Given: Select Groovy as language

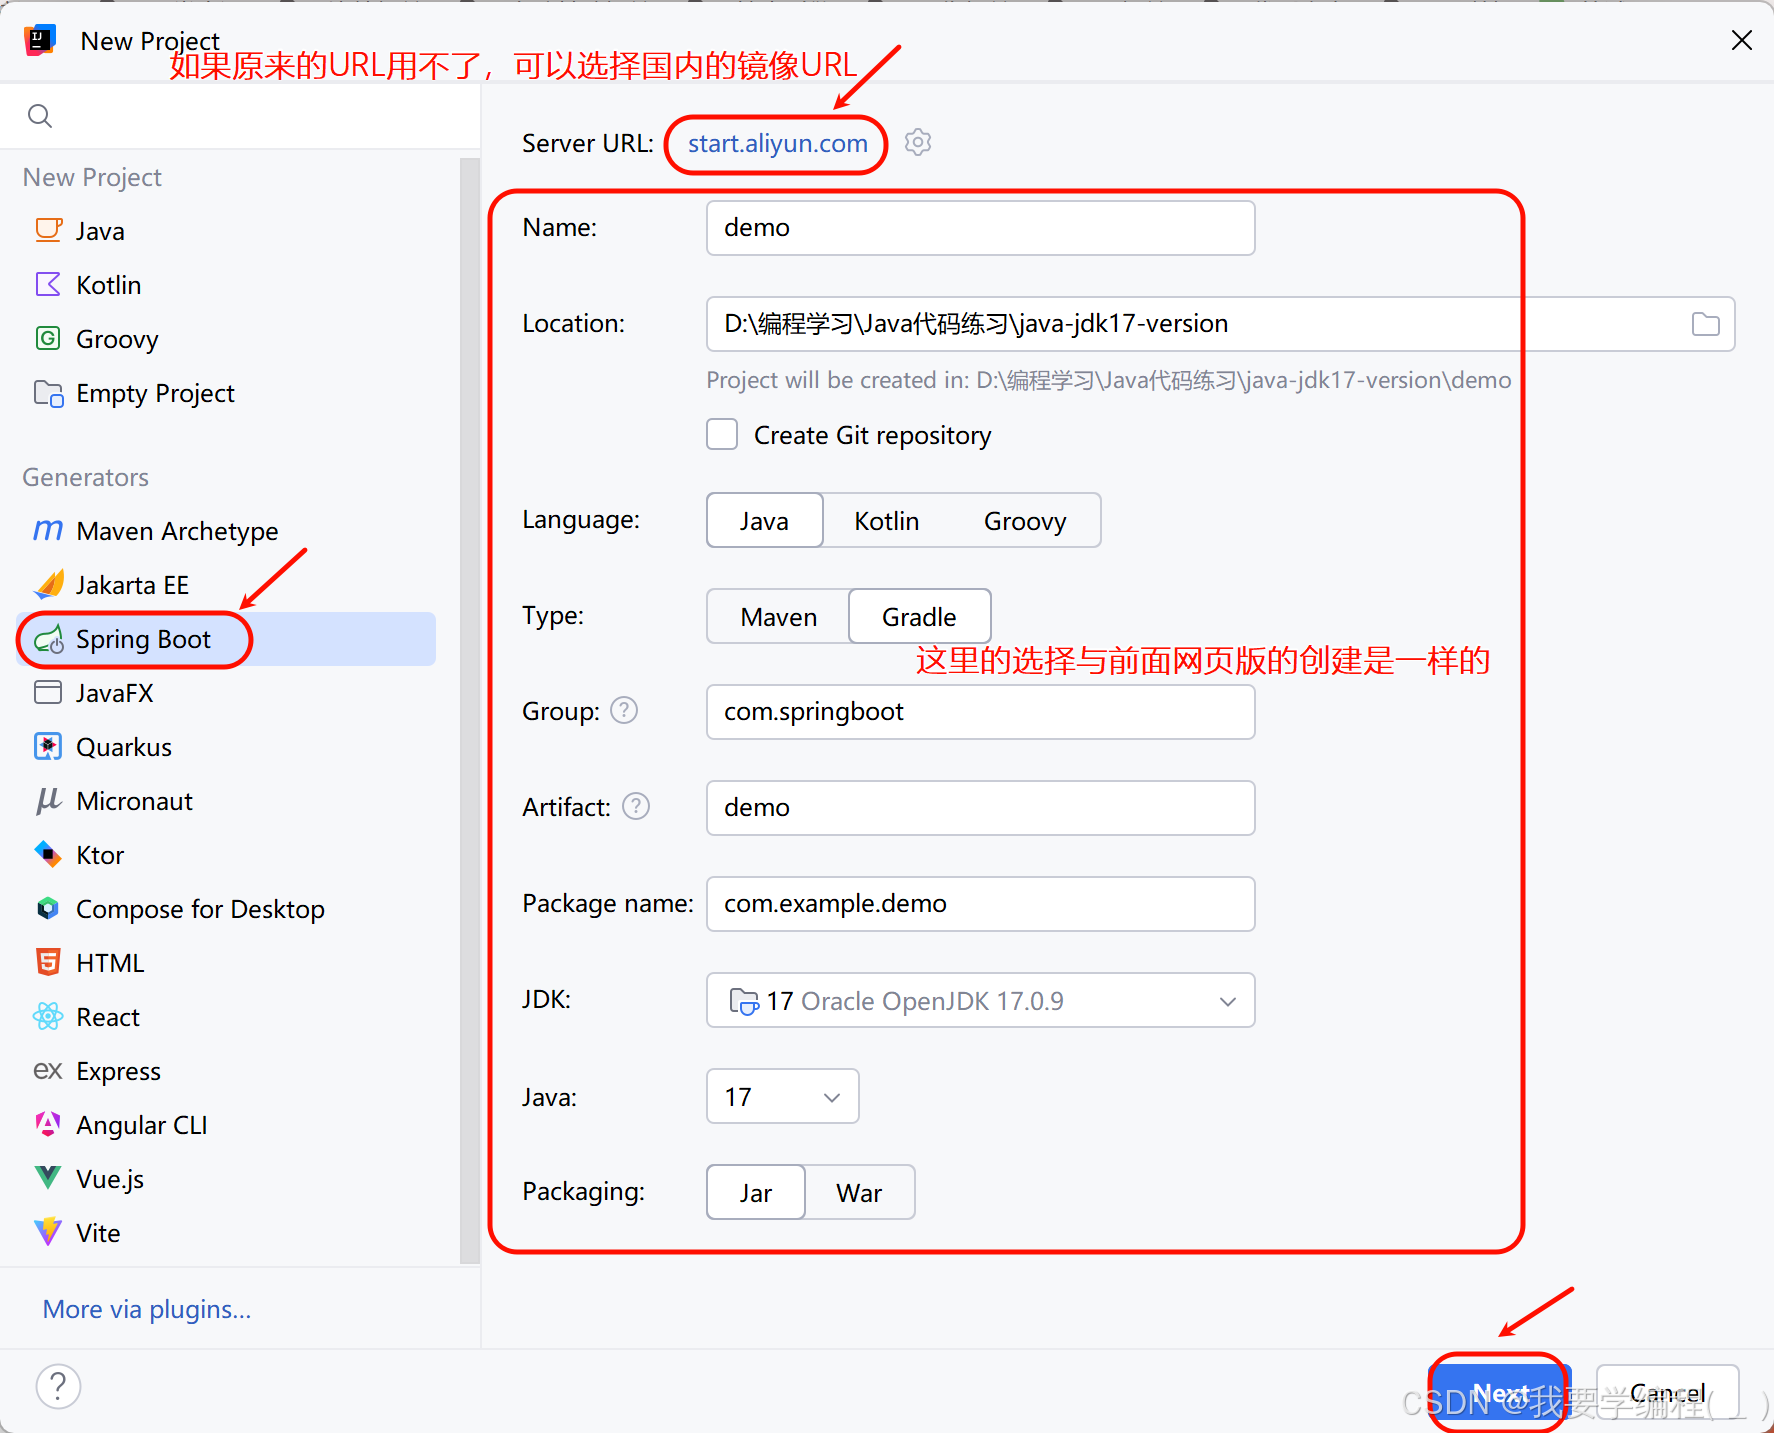Looking at the screenshot, I should pyautogui.click(x=1025, y=521).
